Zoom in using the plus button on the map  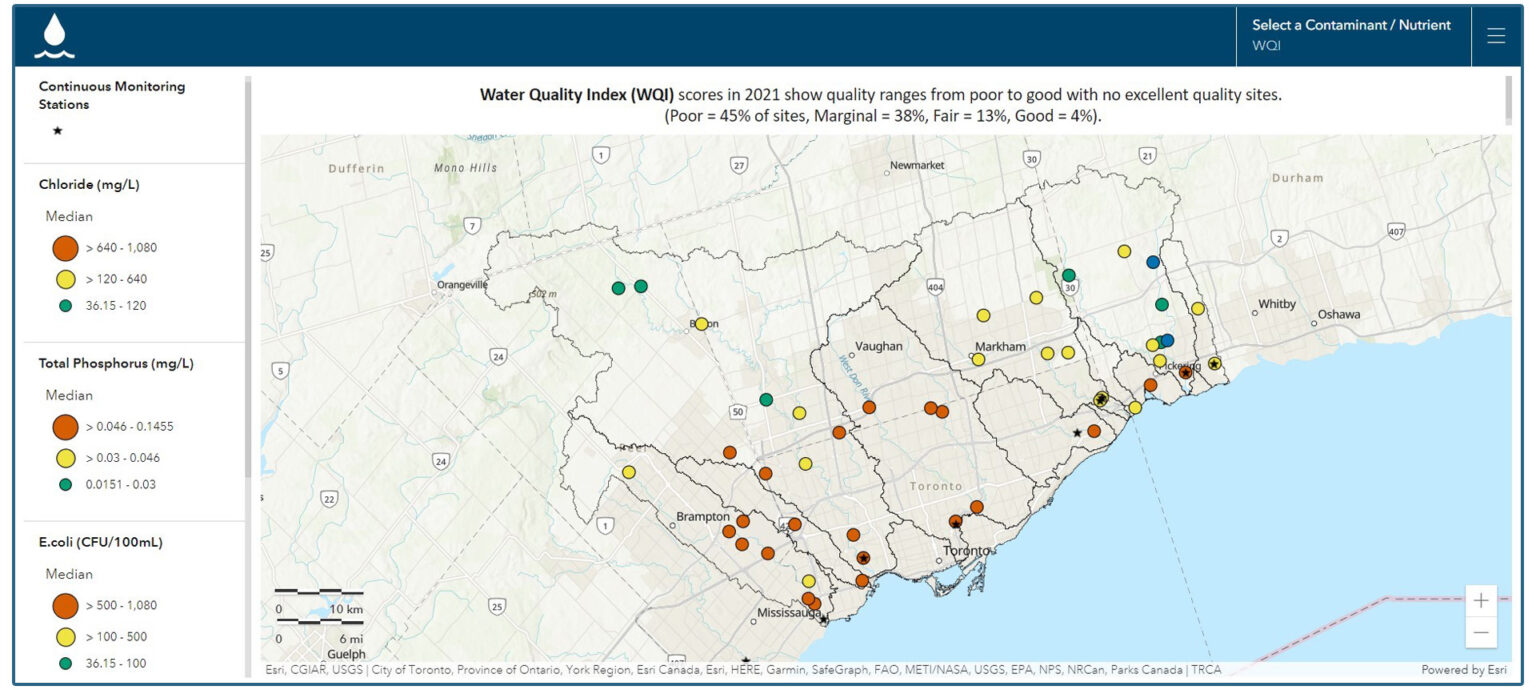(1481, 600)
